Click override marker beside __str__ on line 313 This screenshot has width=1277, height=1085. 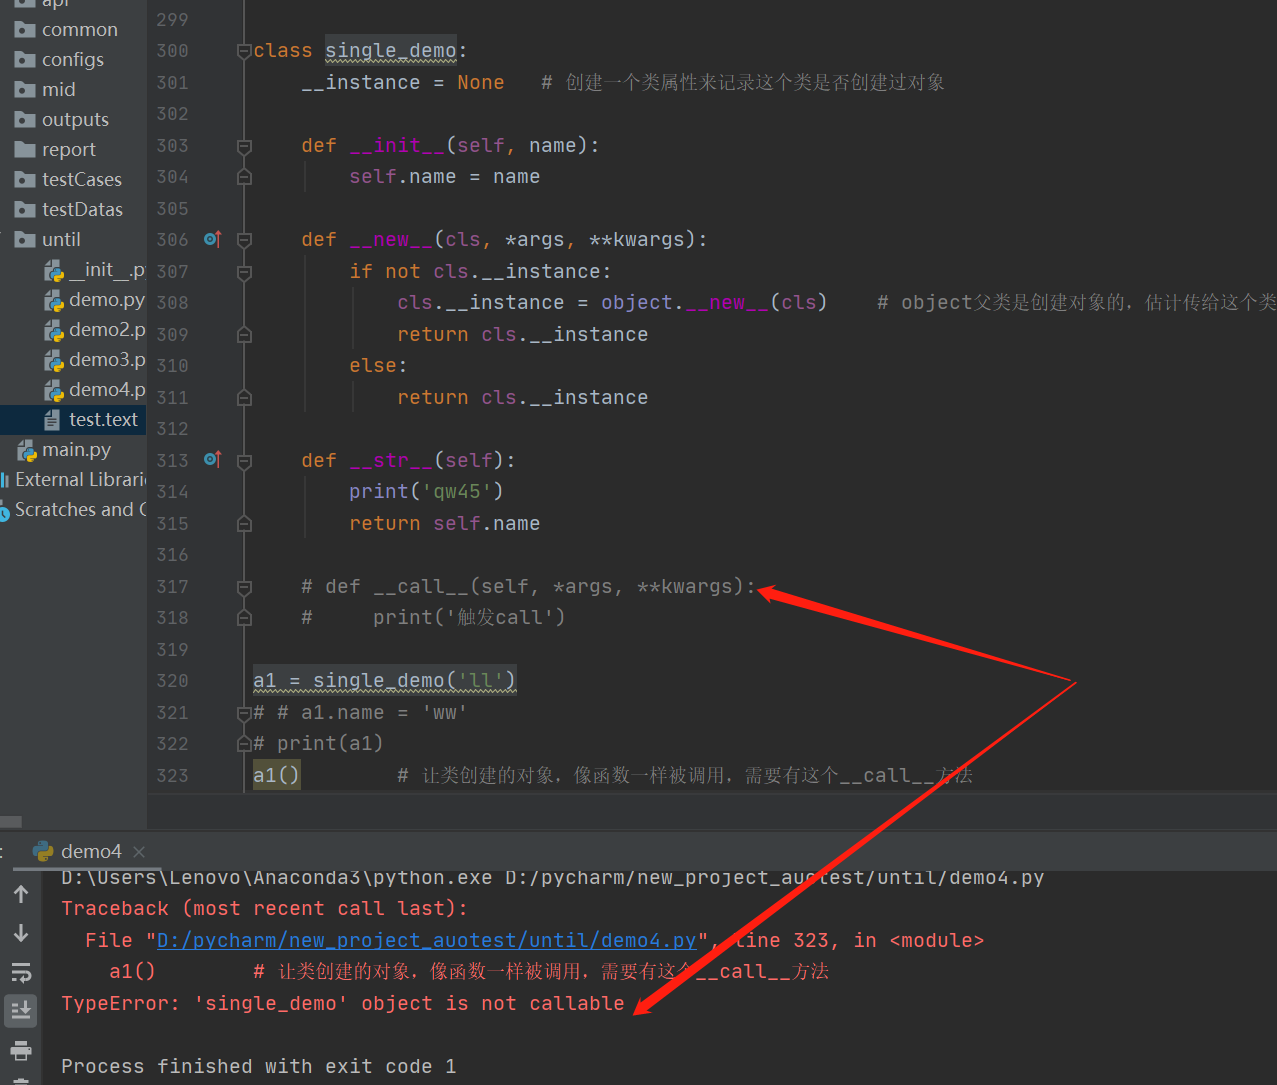pos(212,459)
